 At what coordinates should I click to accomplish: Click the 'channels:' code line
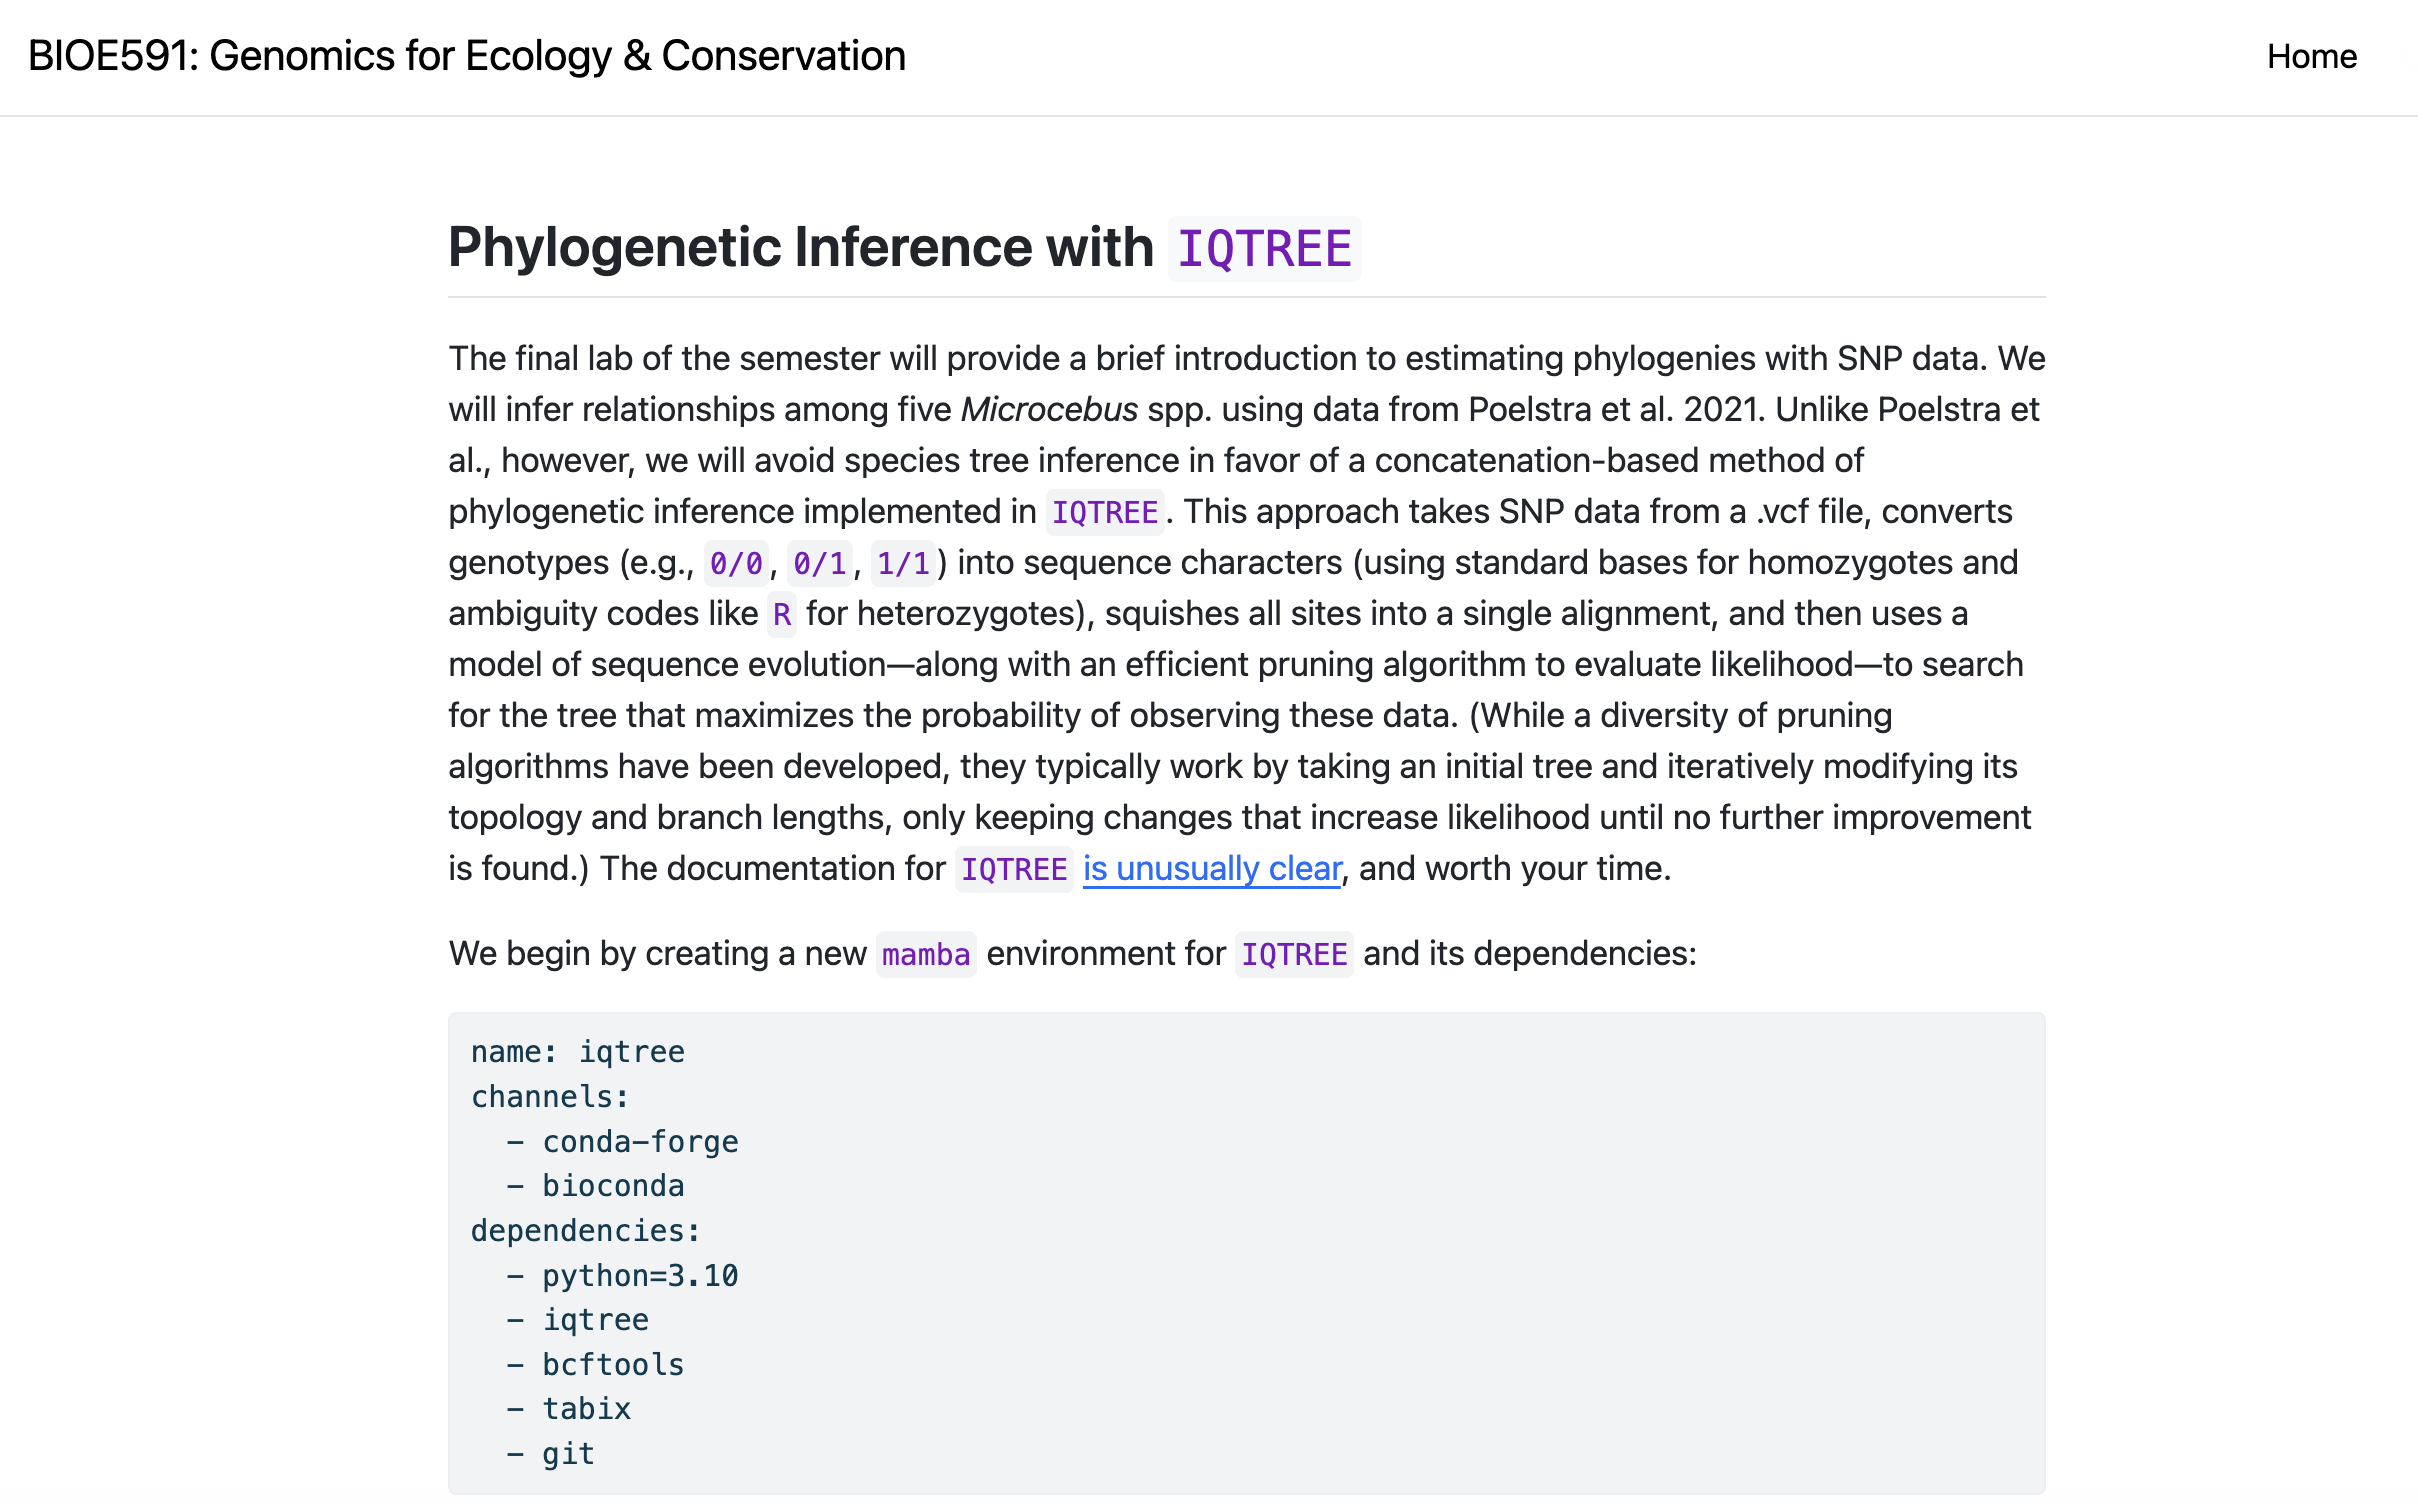click(550, 1097)
